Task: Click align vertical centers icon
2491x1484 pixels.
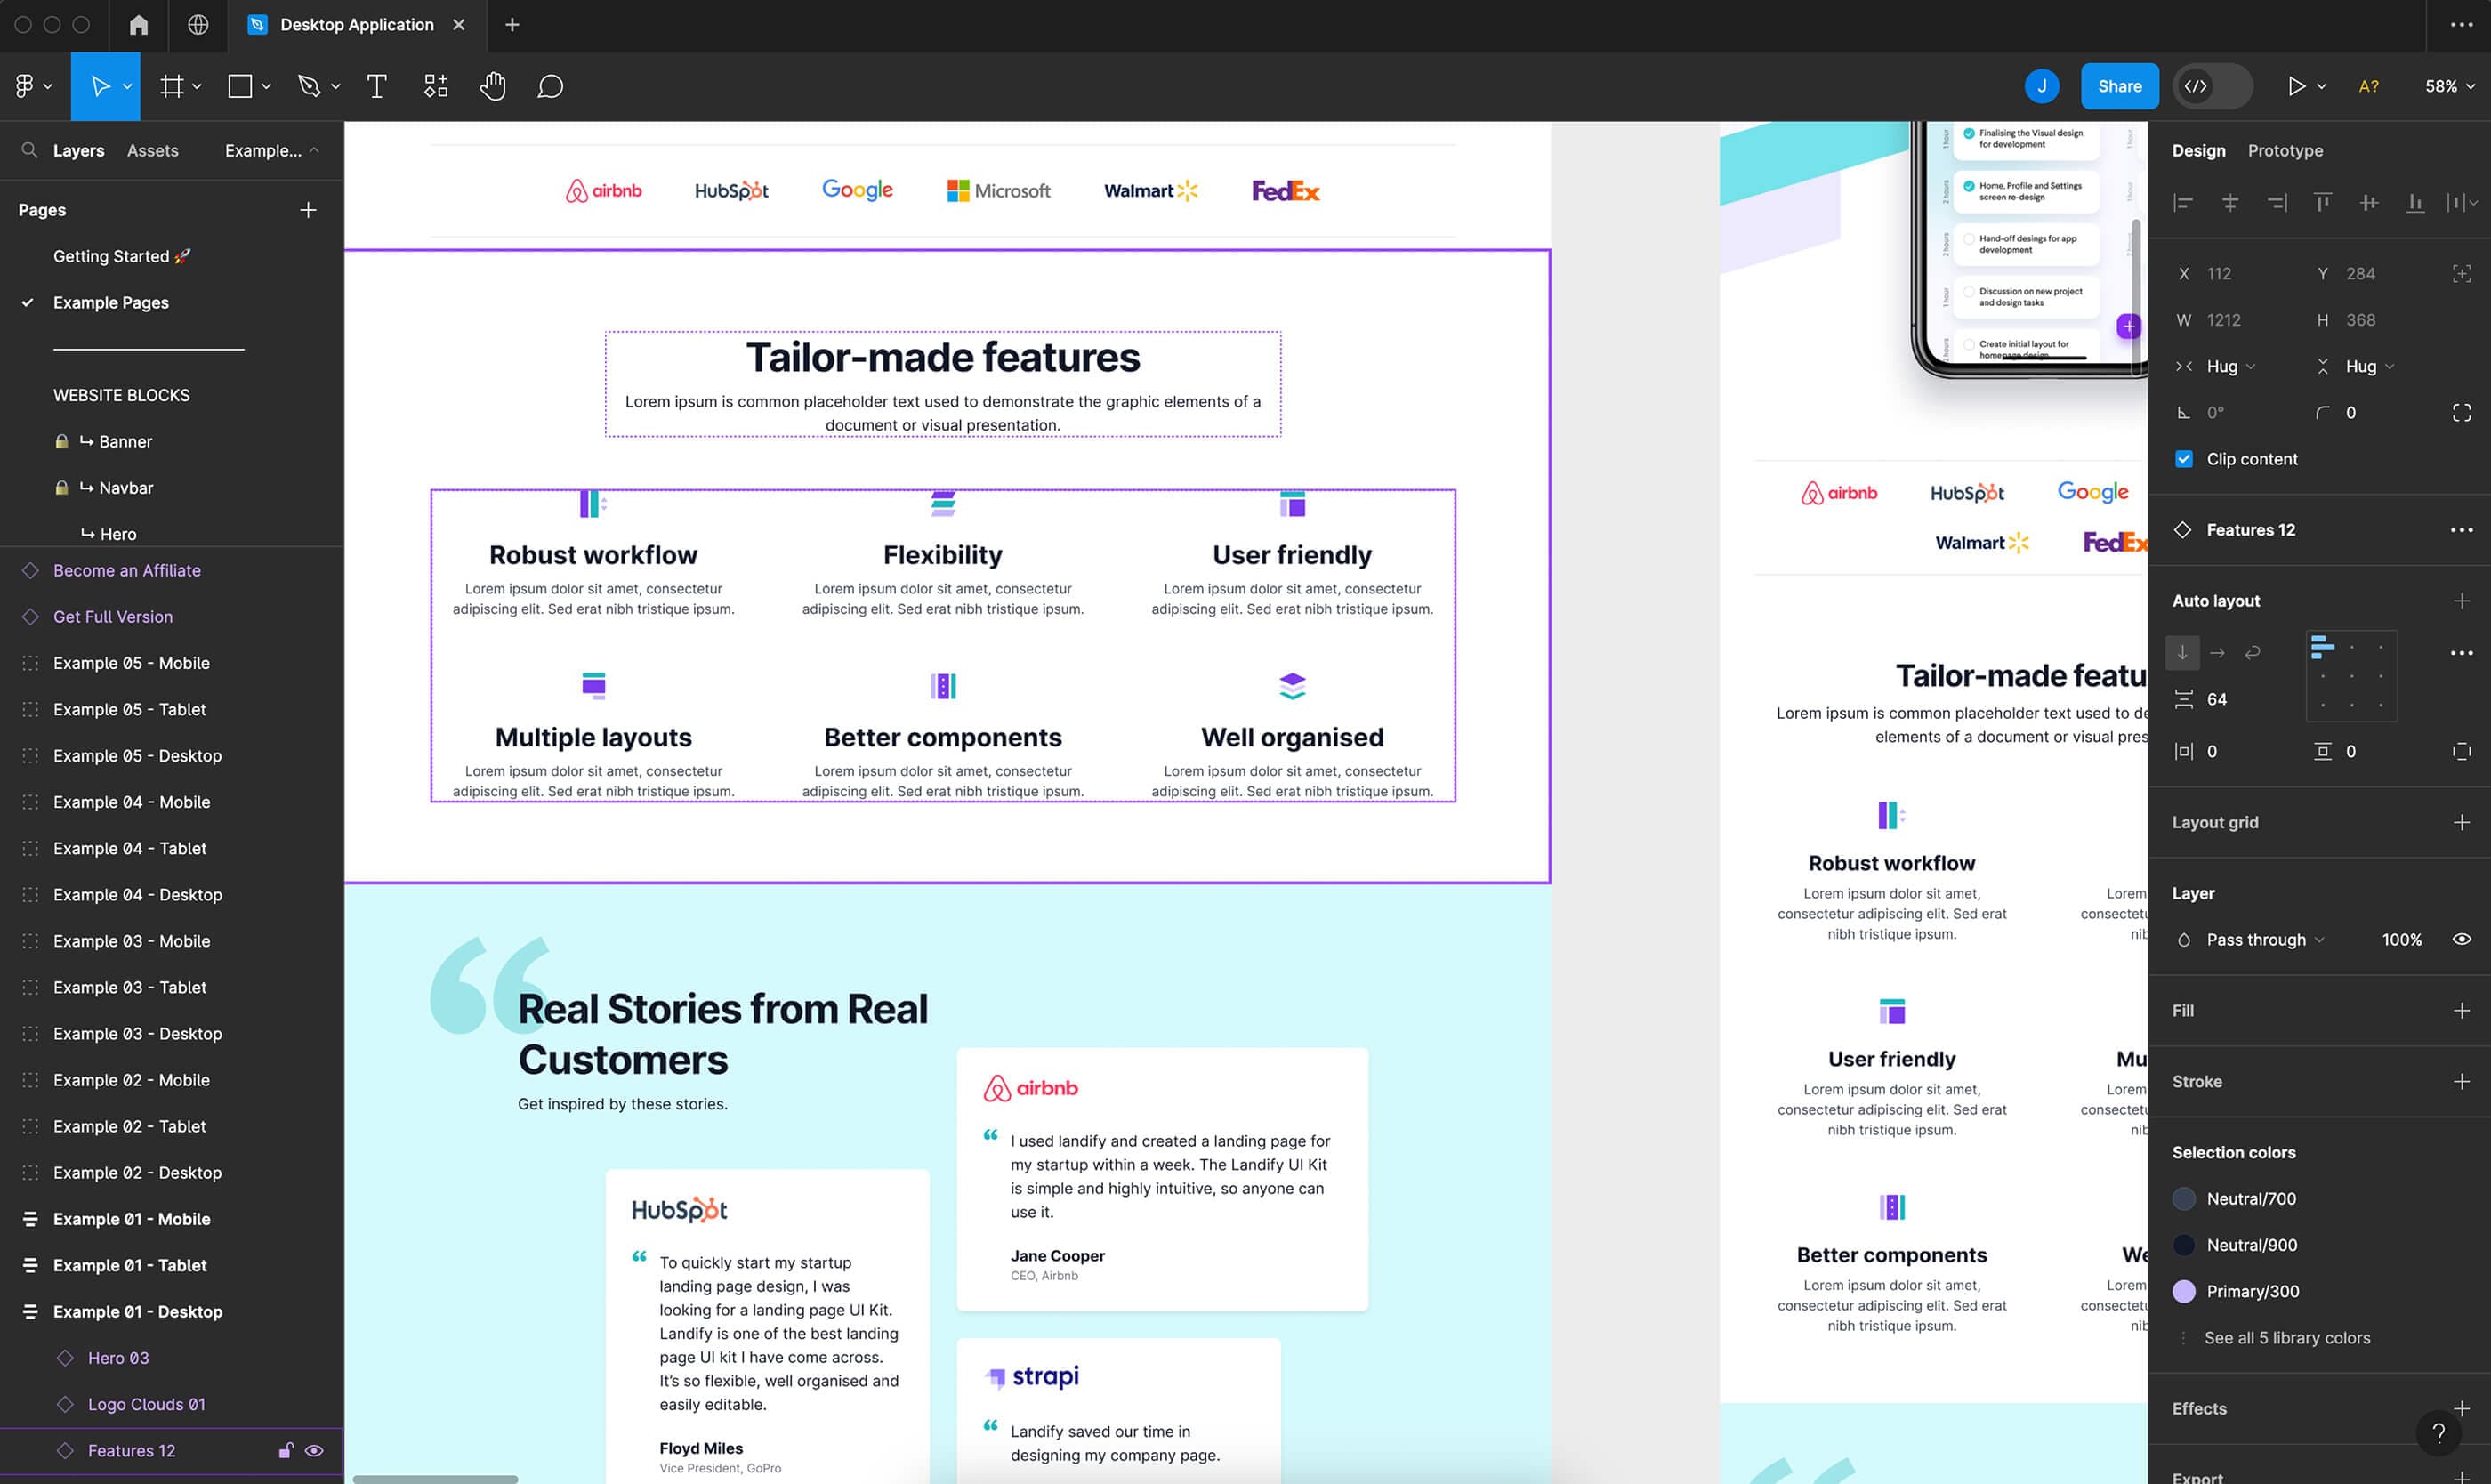Action: click(x=2369, y=203)
